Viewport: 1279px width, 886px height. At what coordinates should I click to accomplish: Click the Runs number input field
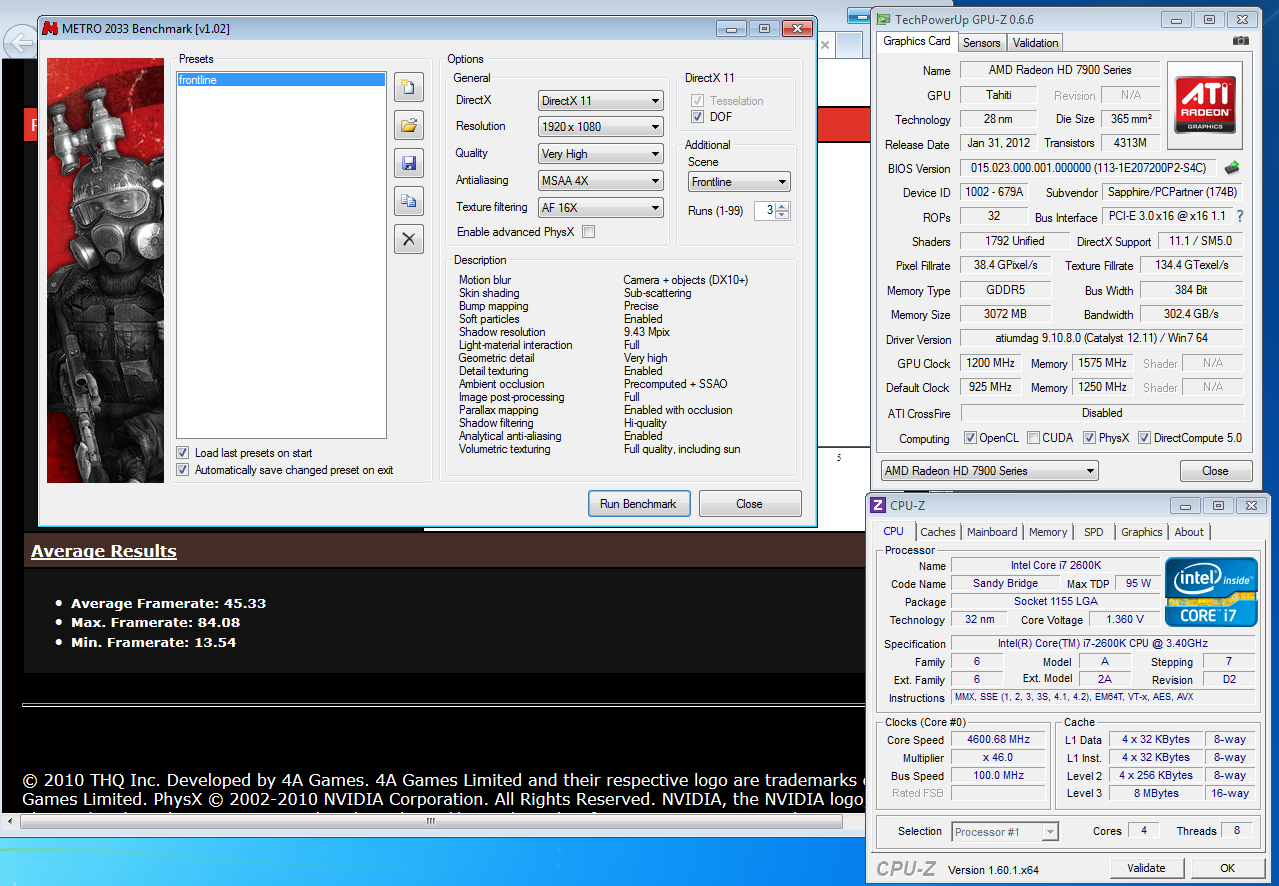click(764, 211)
